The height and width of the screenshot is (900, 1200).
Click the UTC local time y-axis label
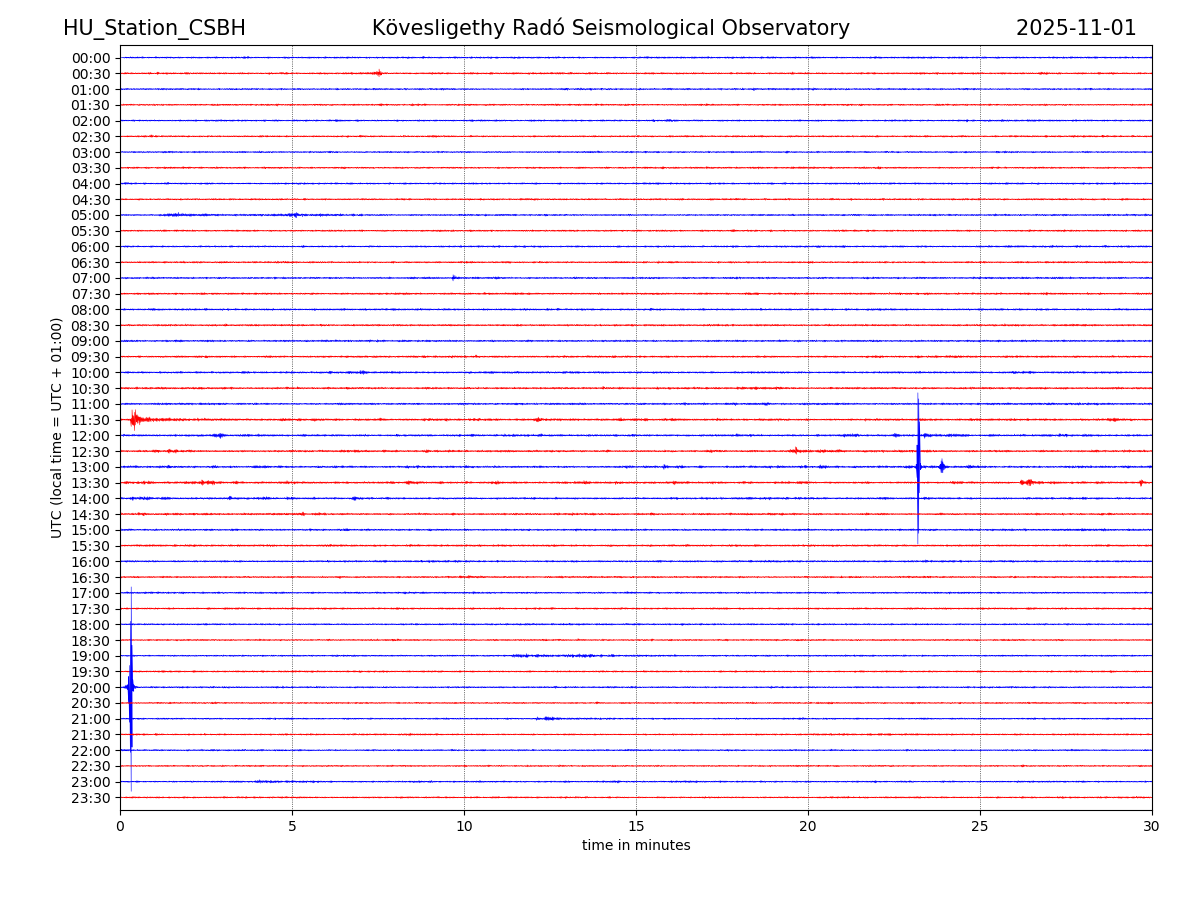(57, 427)
